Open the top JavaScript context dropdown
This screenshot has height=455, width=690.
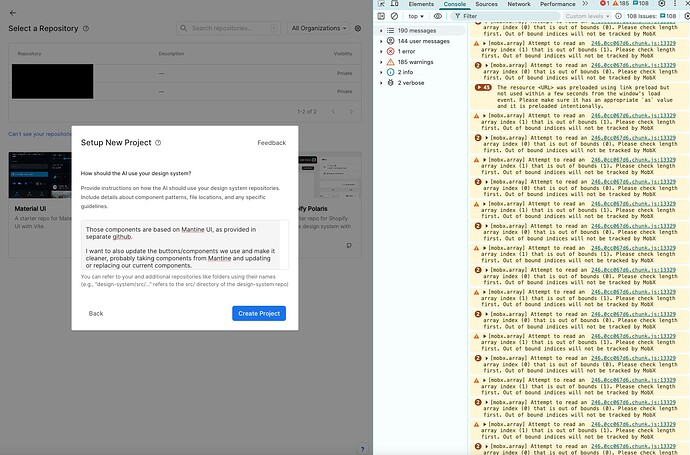415,16
